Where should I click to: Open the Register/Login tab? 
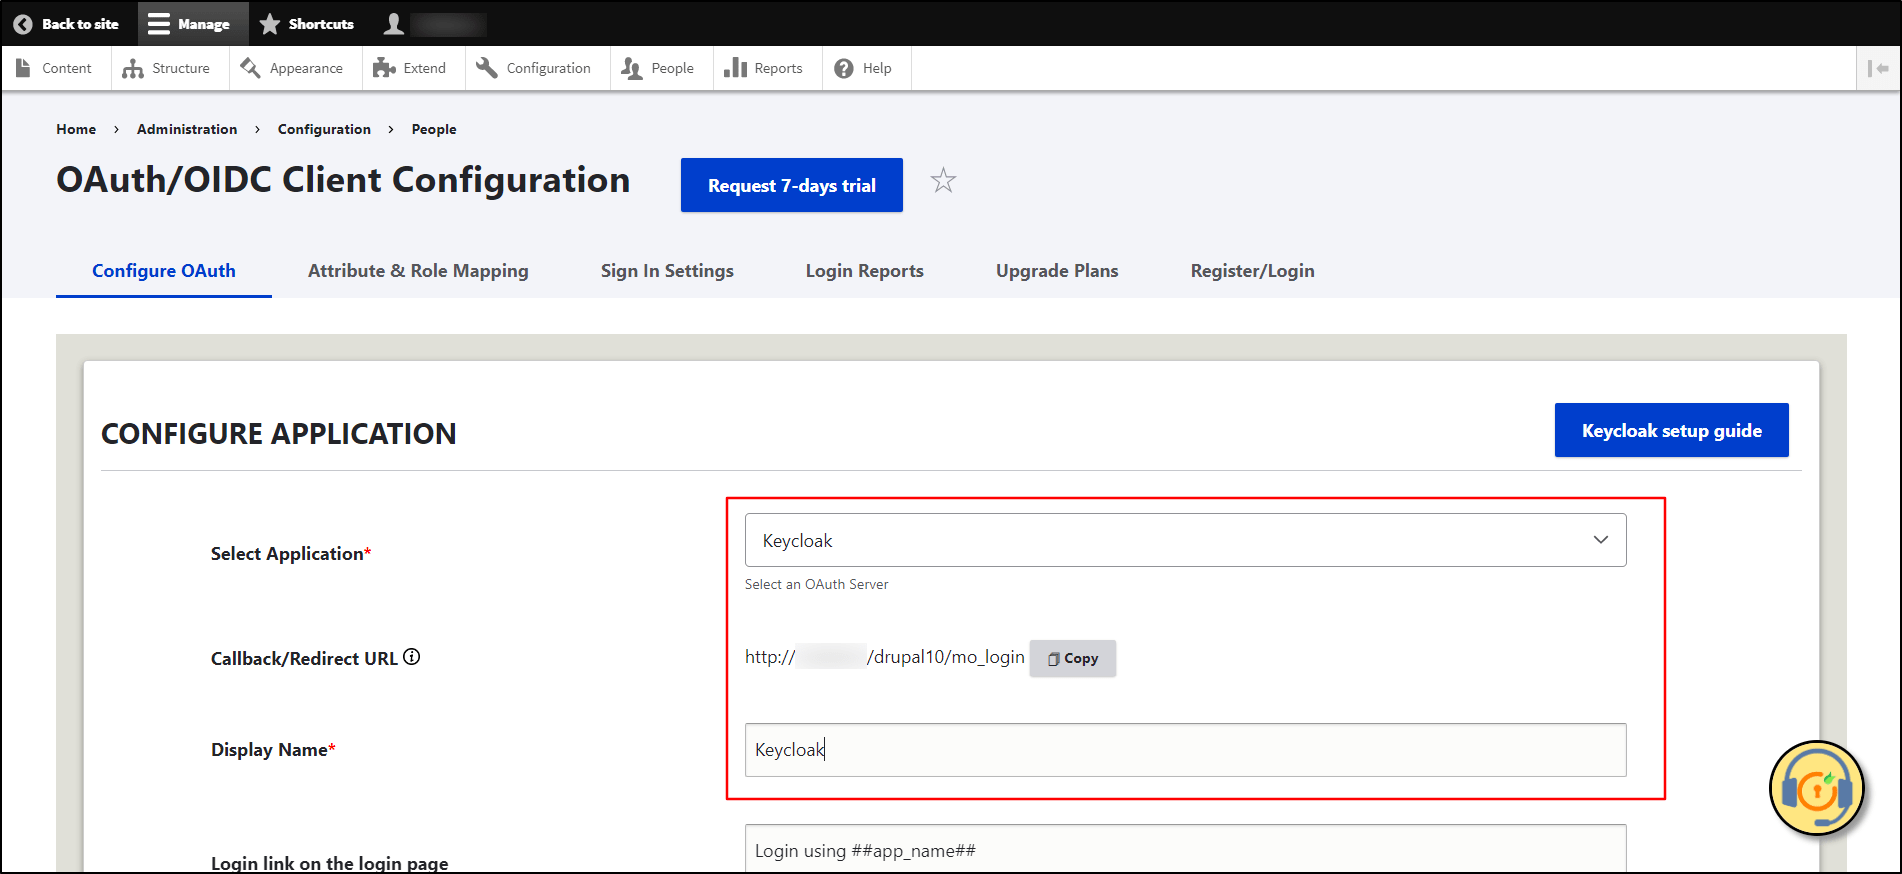click(1252, 271)
